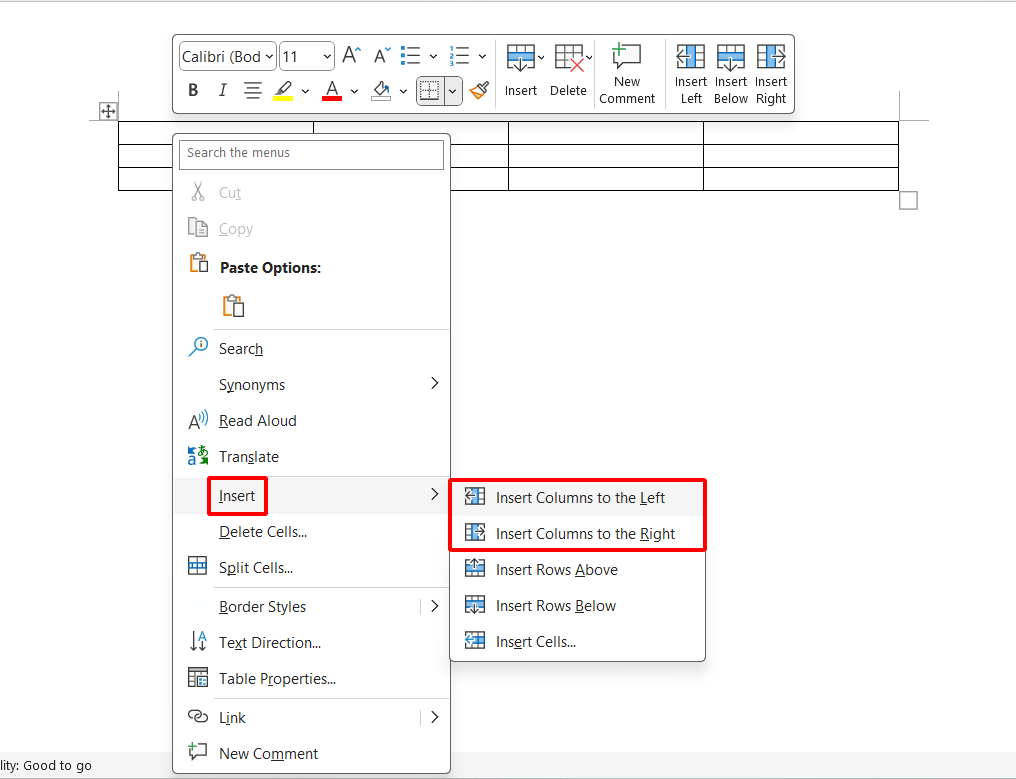Open the font name dropdown
Image resolution: width=1016 pixels, height=779 pixels.
[x=227, y=56]
